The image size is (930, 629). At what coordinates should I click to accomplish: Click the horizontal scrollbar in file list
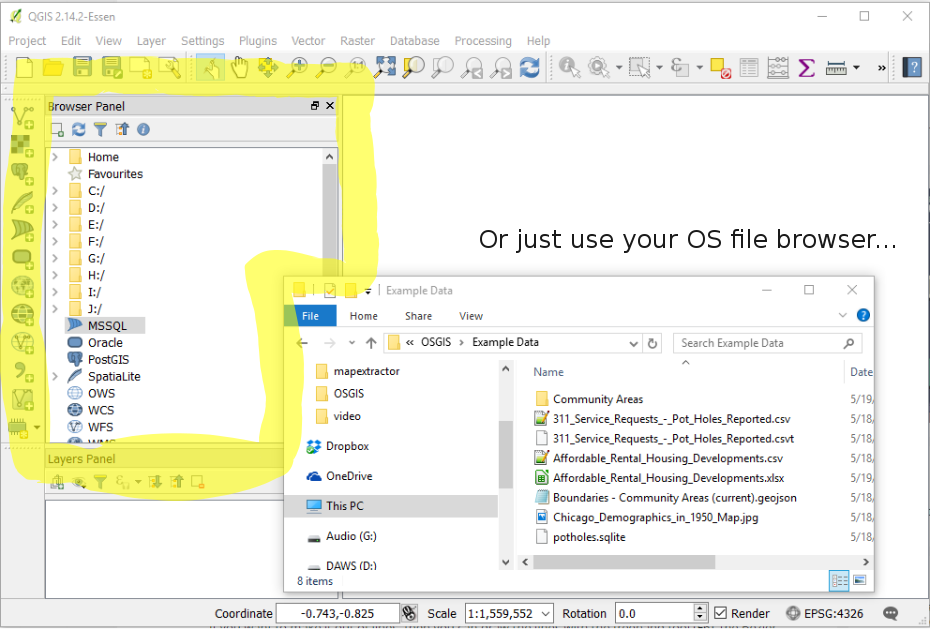point(624,561)
